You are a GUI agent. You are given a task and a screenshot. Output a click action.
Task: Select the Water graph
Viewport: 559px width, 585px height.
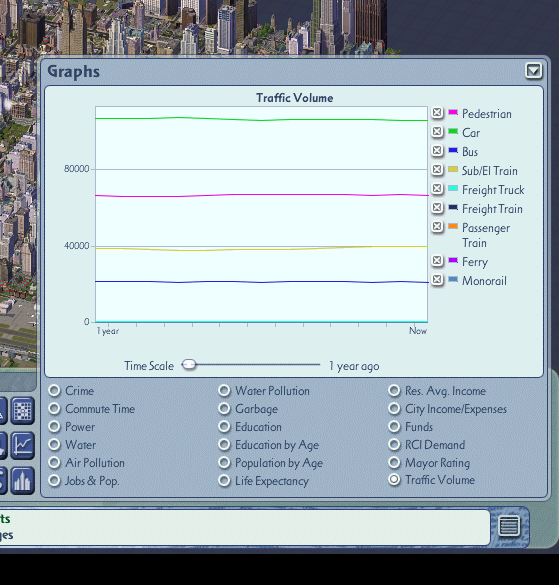pos(54,444)
